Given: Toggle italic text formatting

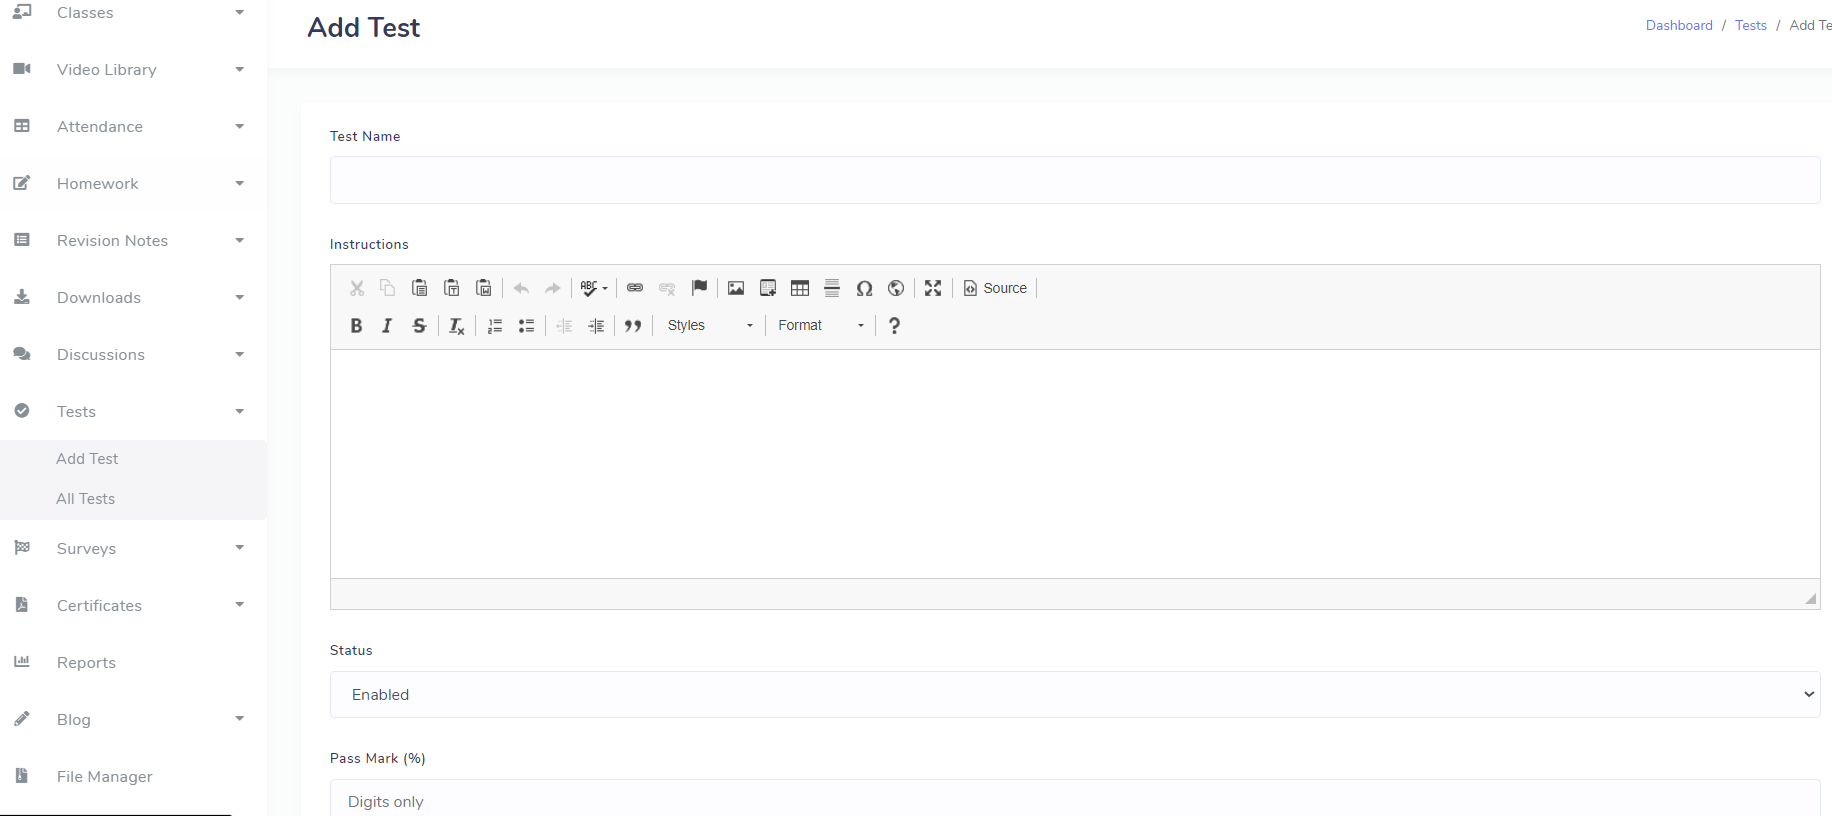Looking at the screenshot, I should (x=387, y=326).
